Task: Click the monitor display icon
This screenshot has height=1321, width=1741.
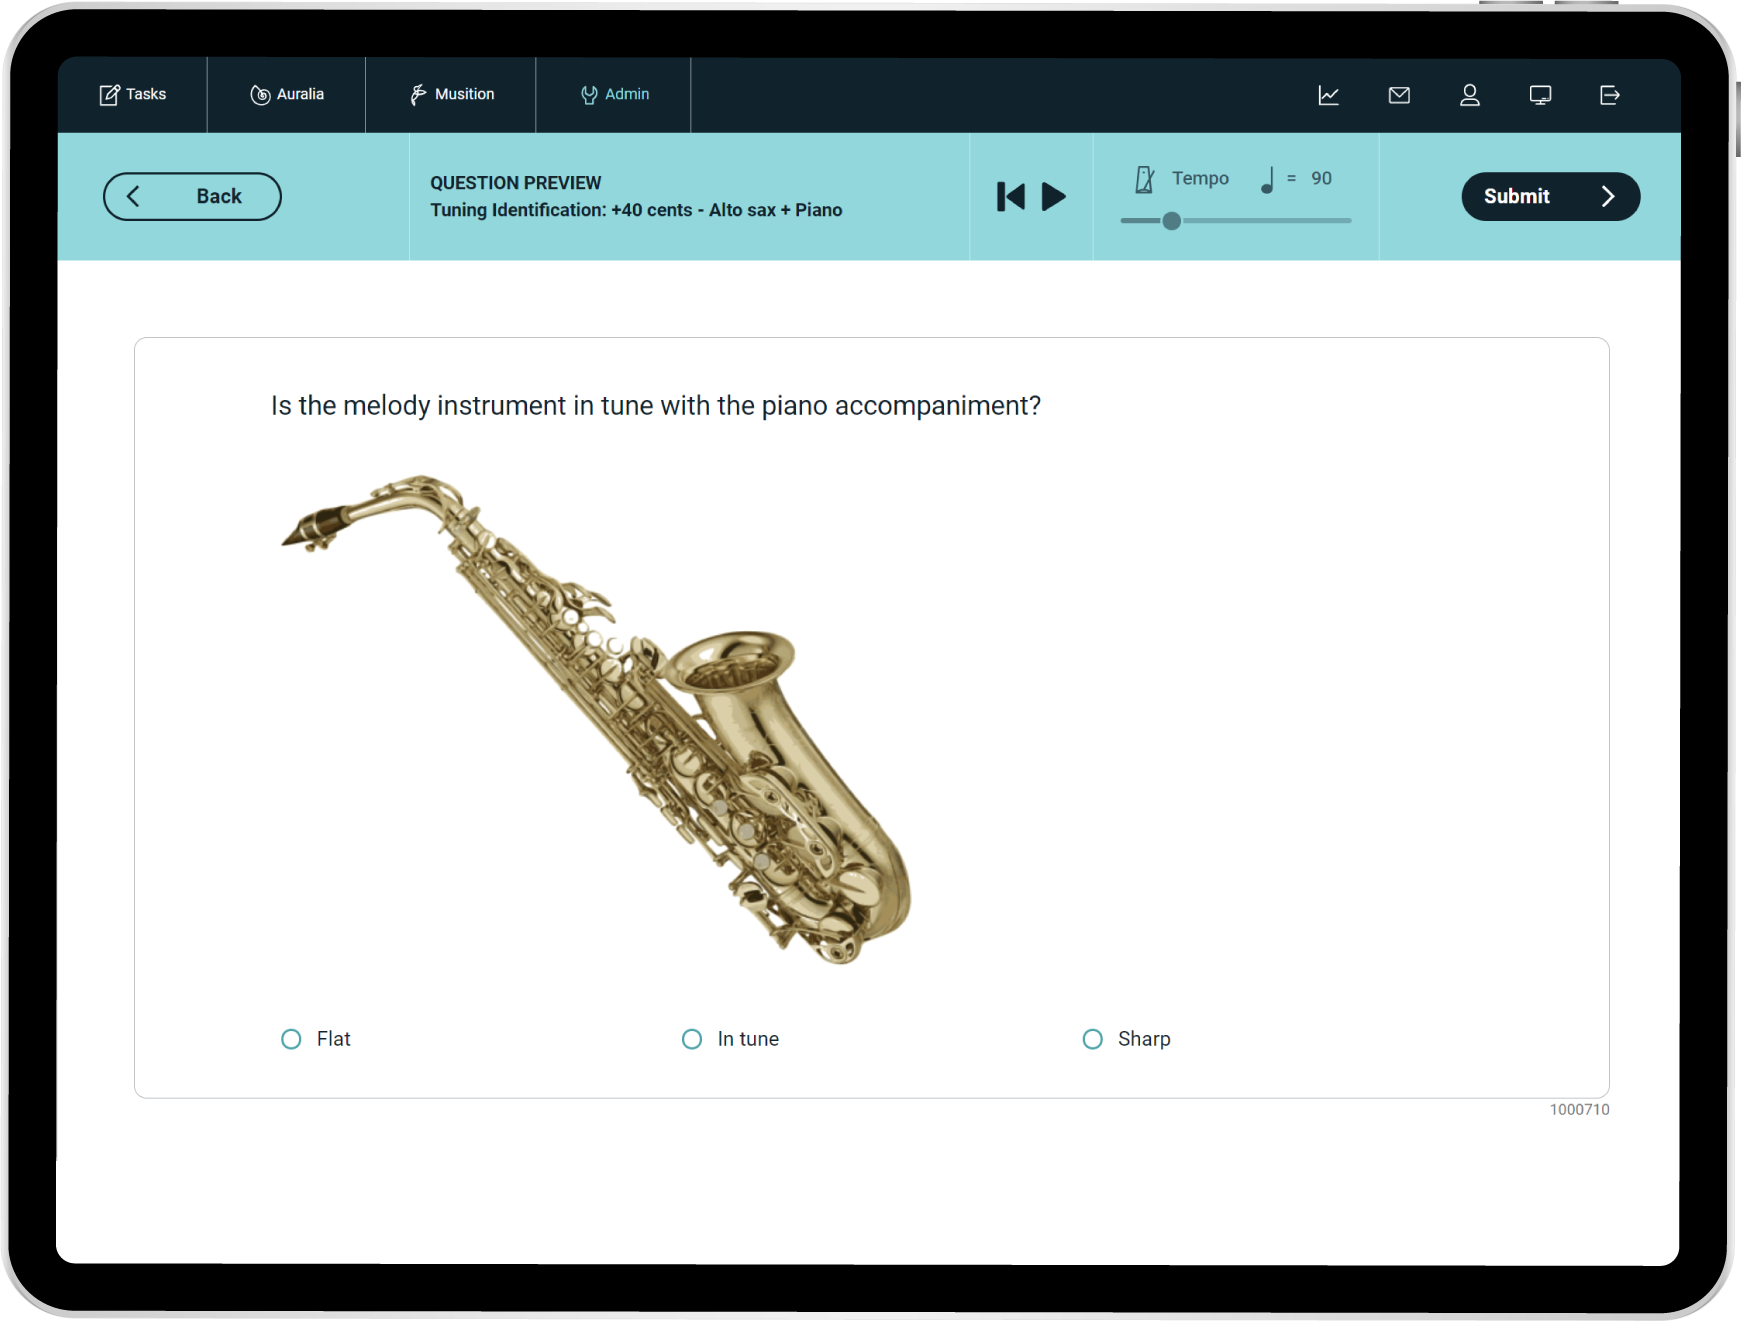Action: tap(1540, 95)
